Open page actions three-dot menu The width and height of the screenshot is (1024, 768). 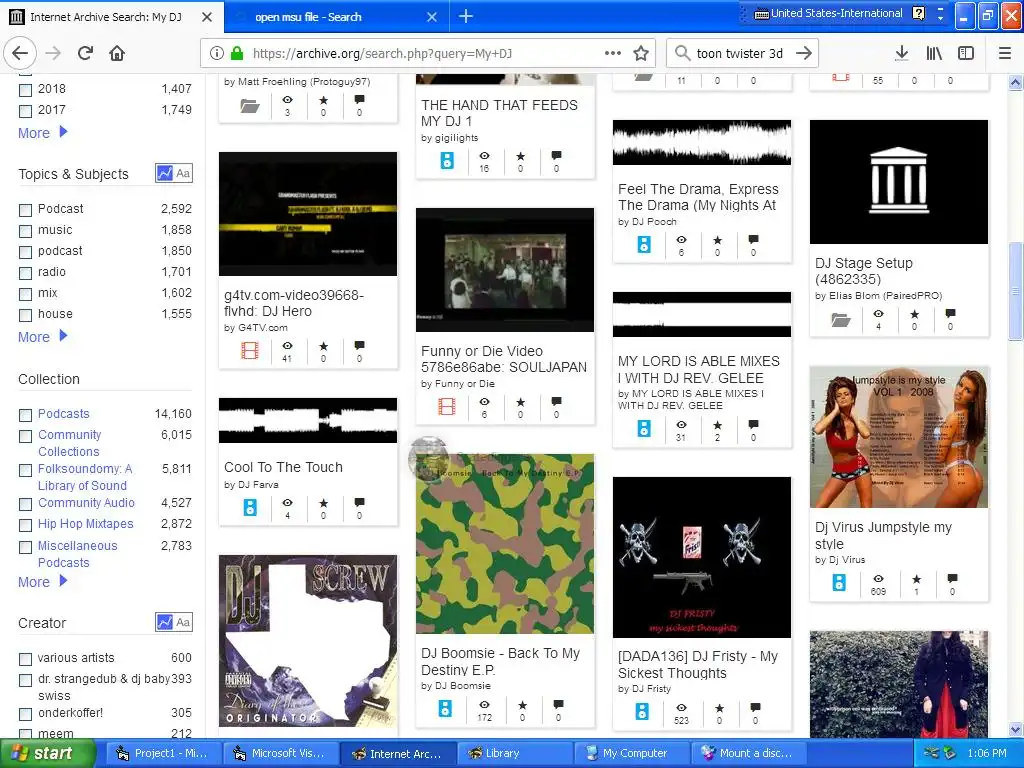pos(613,54)
